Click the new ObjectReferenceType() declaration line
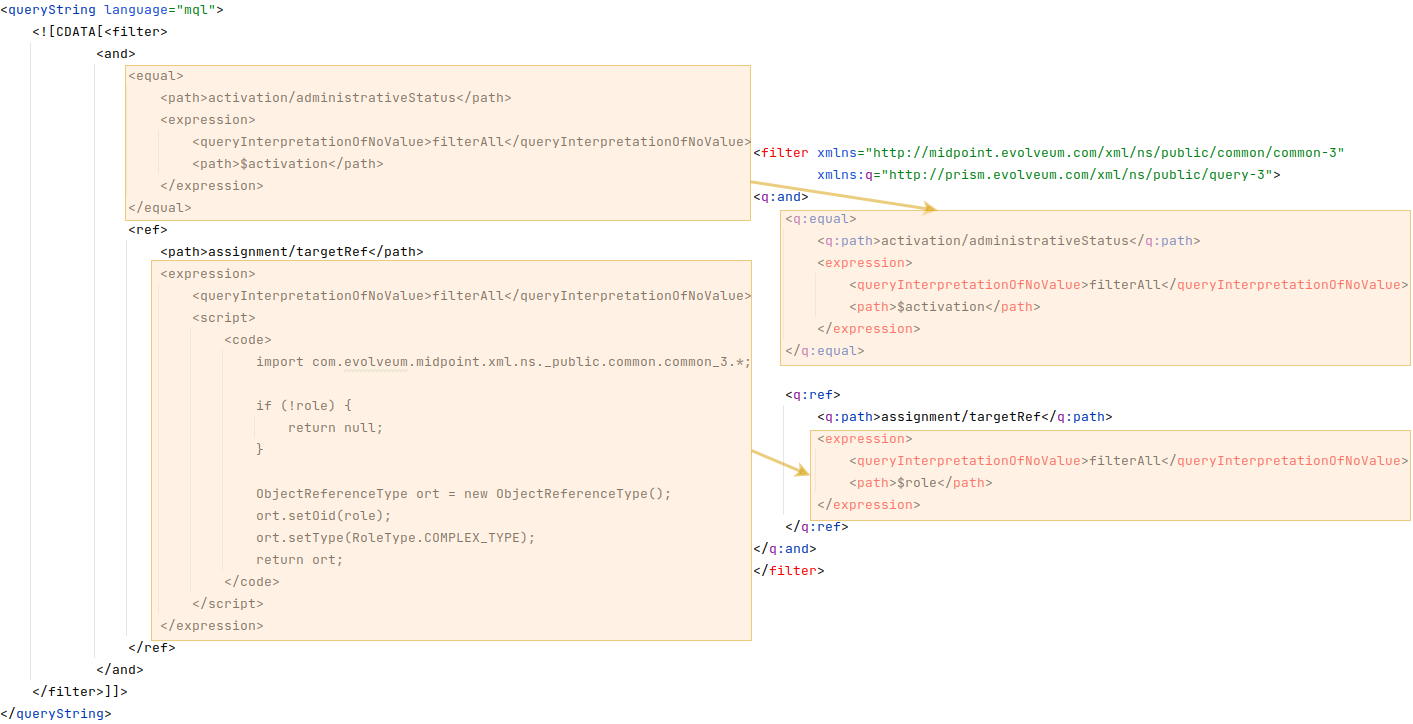 click(463, 494)
